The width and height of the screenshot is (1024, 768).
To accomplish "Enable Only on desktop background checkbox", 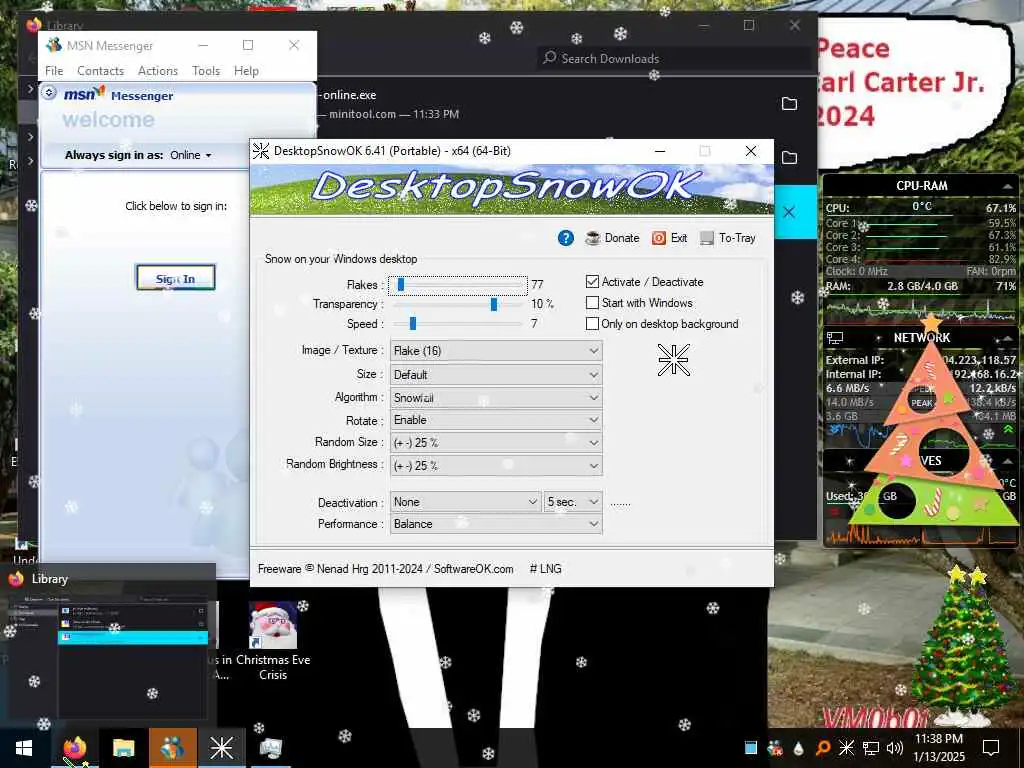I will click(592, 323).
